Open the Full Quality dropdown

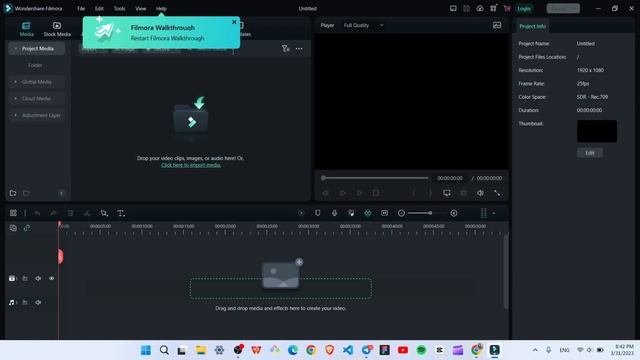(363, 25)
